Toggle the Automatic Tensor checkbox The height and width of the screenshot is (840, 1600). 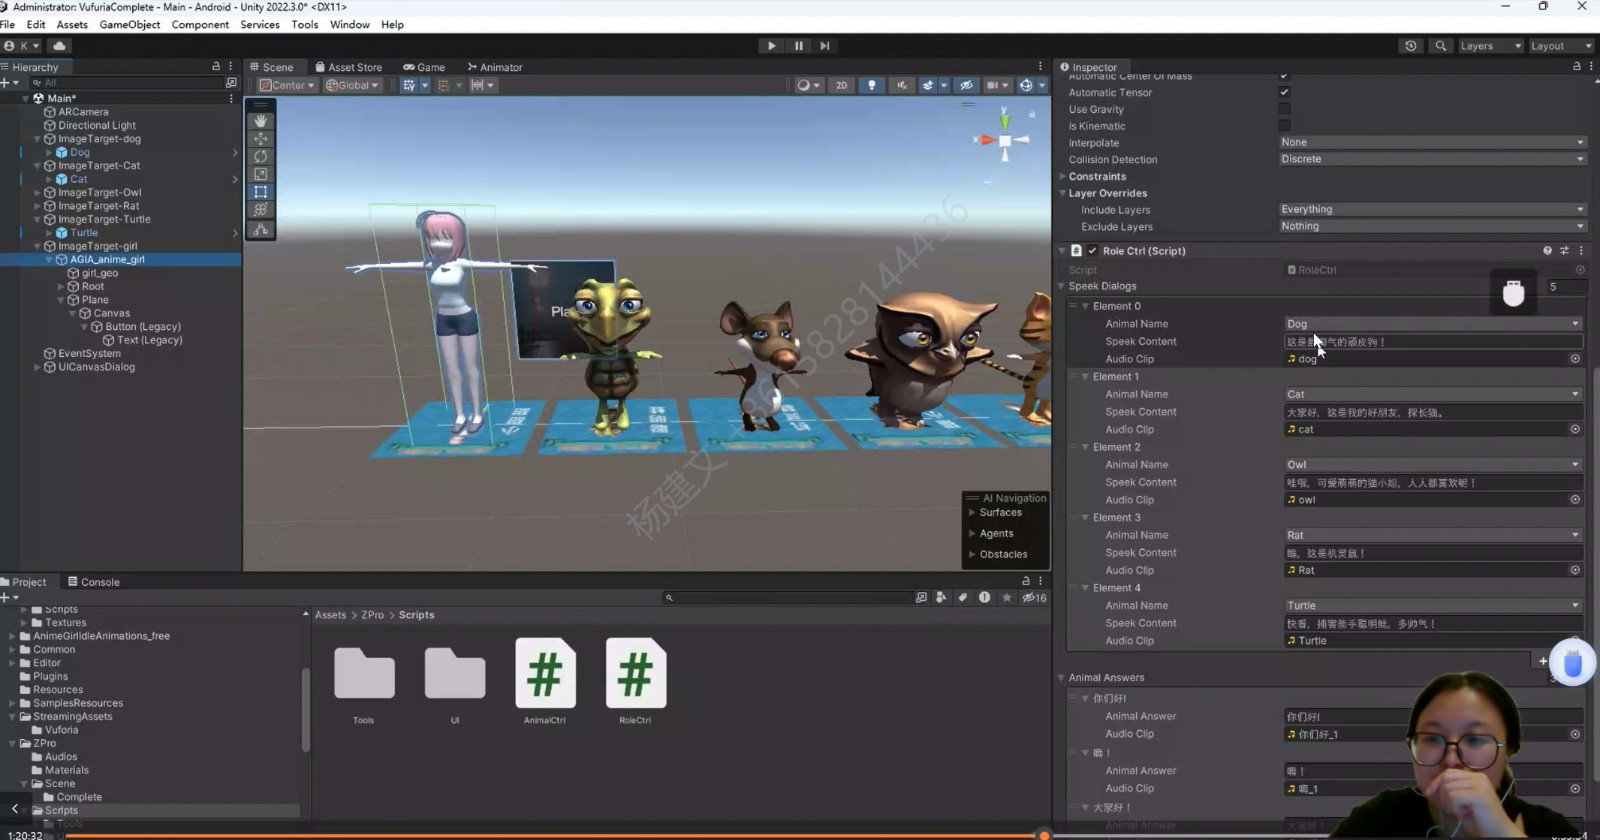pos(1285,92)
